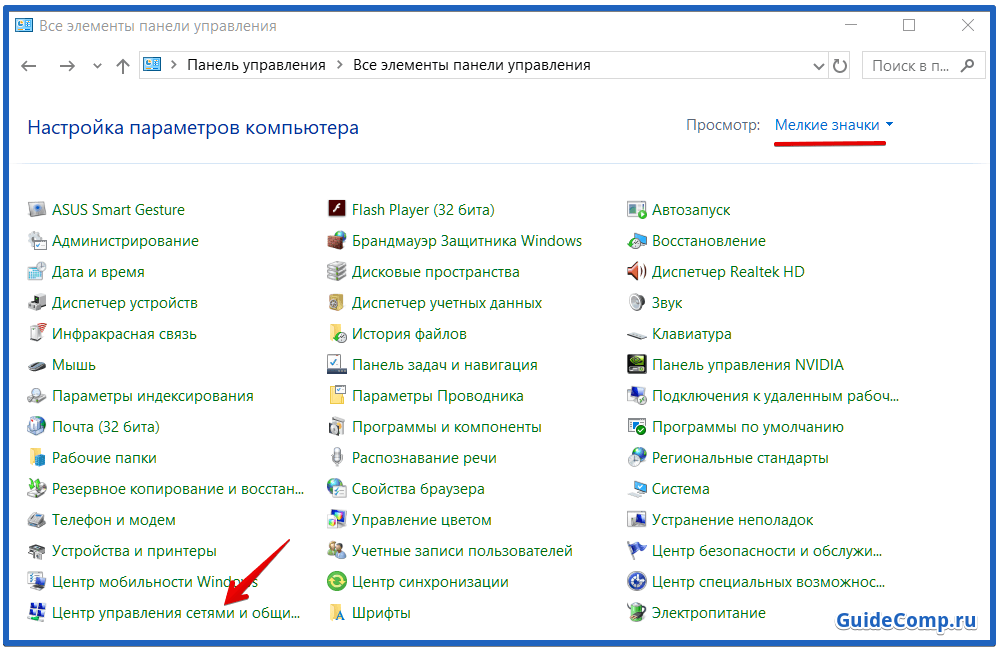Screen dimensions: 1001x650
Task: Open Программы по умолчанию link
Action: pyautogui.click(x=748, y=427)
